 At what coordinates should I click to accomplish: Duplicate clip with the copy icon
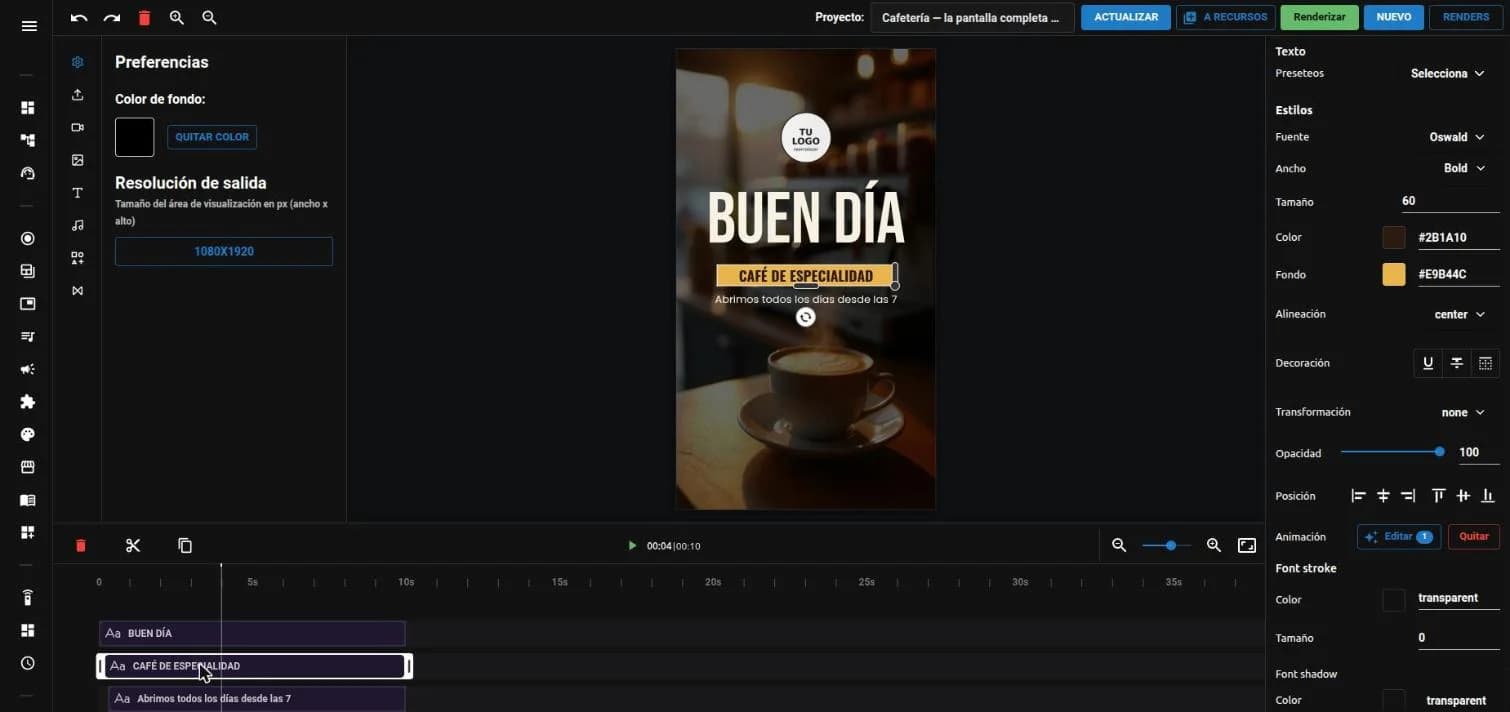coord(185,546)
